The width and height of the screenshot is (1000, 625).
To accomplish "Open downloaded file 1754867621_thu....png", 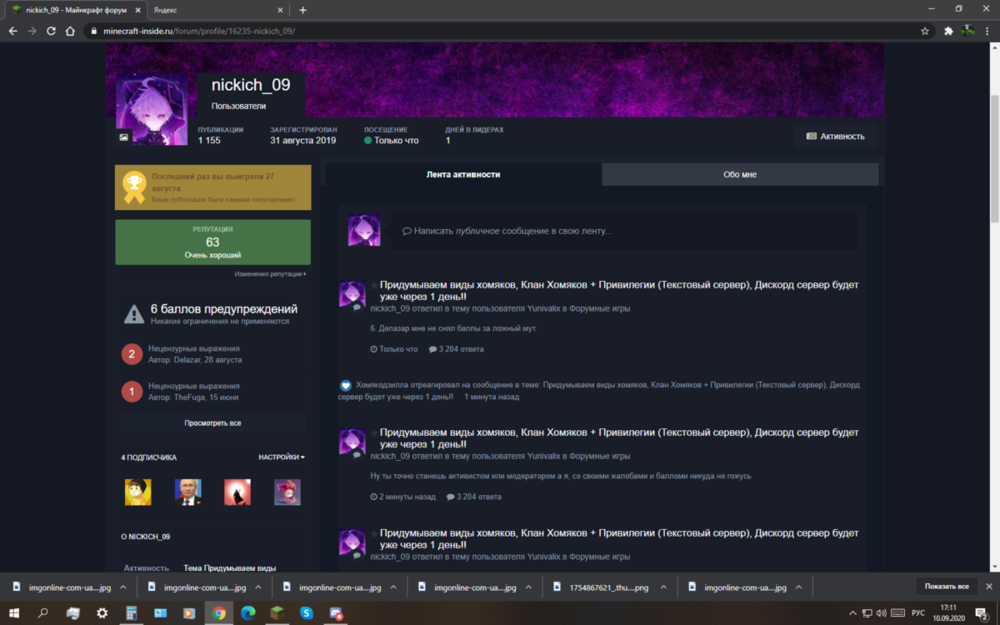I will pos(608,587).
